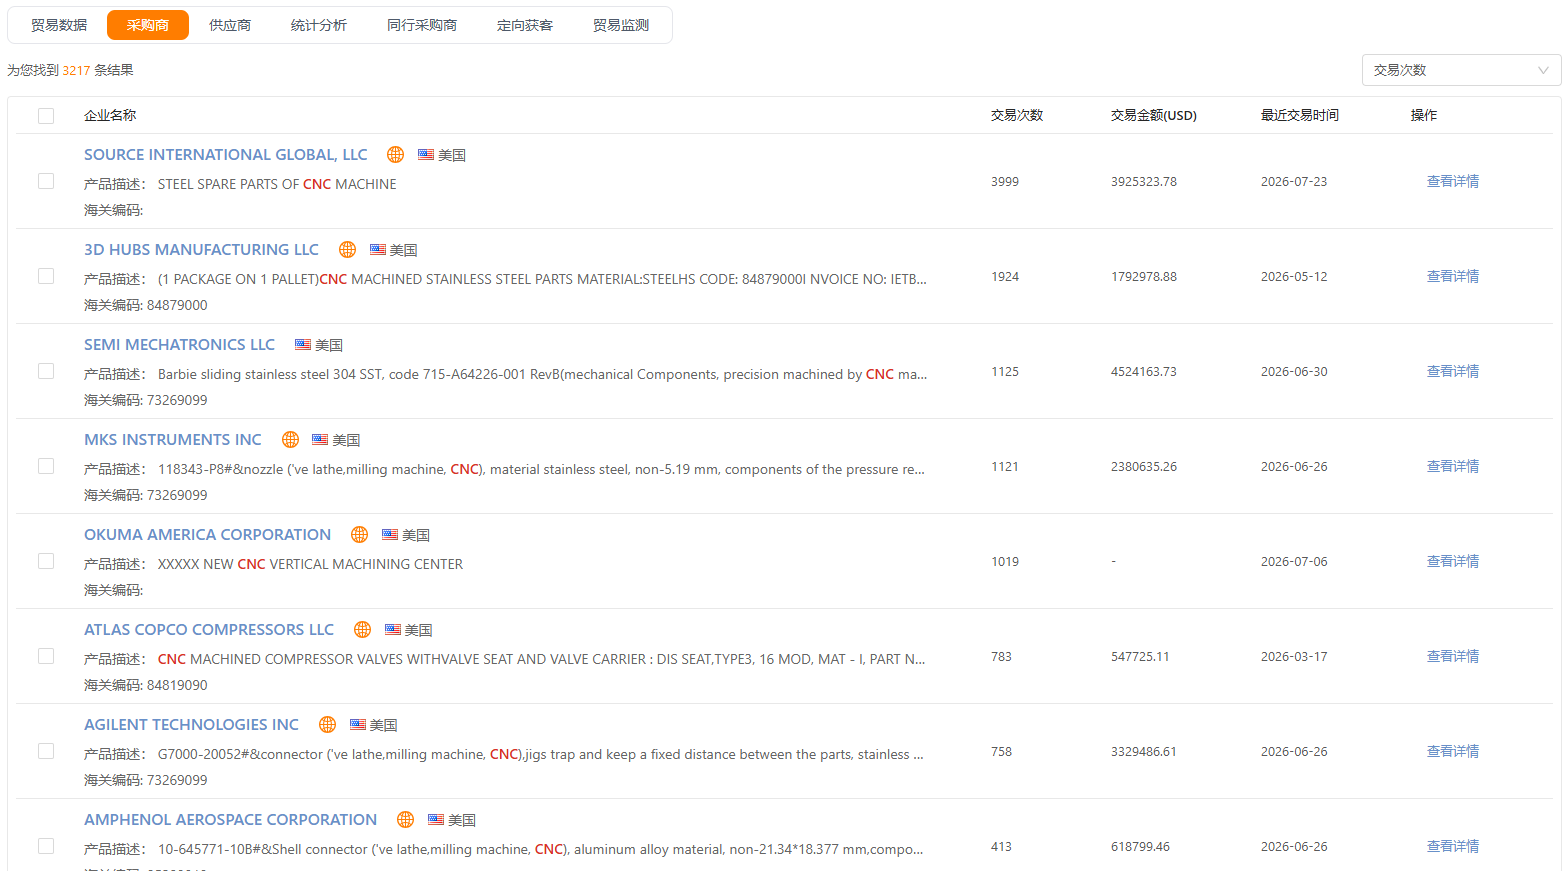
Task: Click the 企业名称 column header
Action: click(110, 116)
